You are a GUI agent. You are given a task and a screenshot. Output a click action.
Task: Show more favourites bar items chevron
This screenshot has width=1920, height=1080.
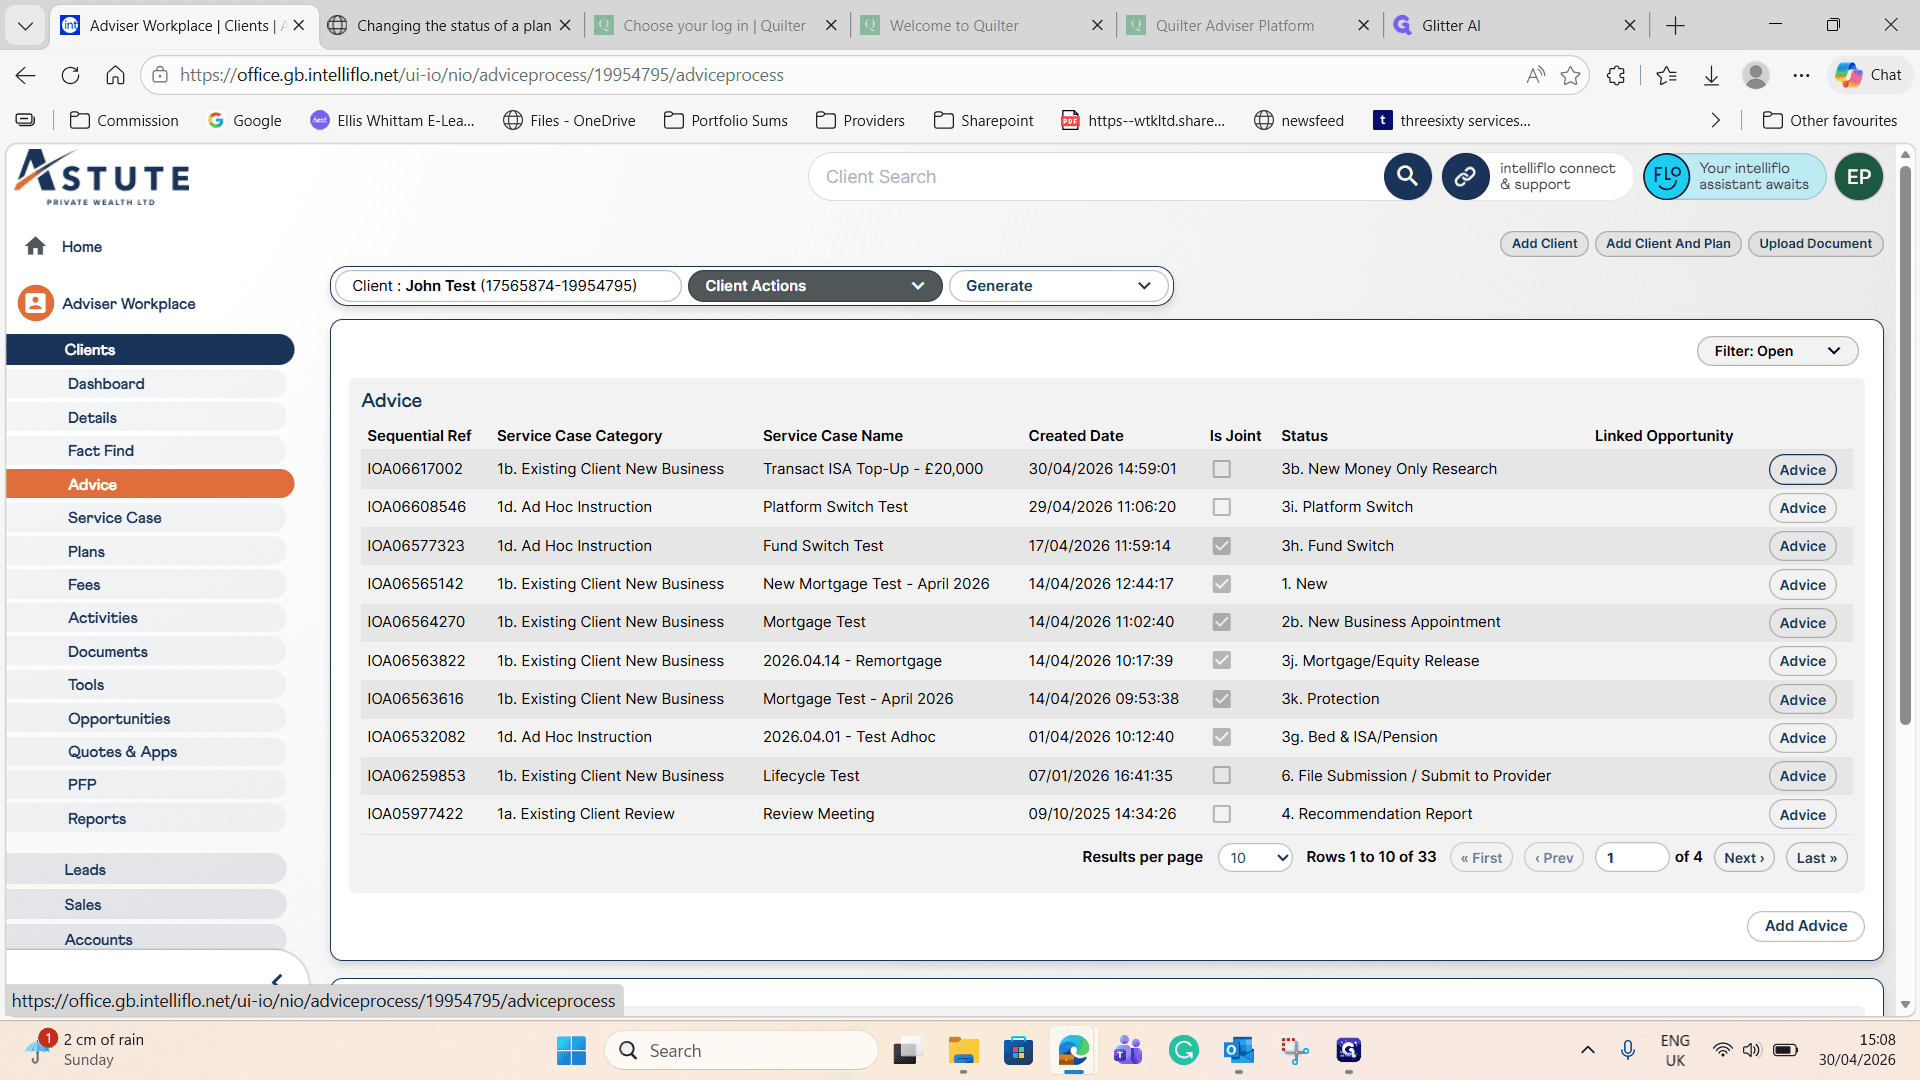click(1716, 120)
